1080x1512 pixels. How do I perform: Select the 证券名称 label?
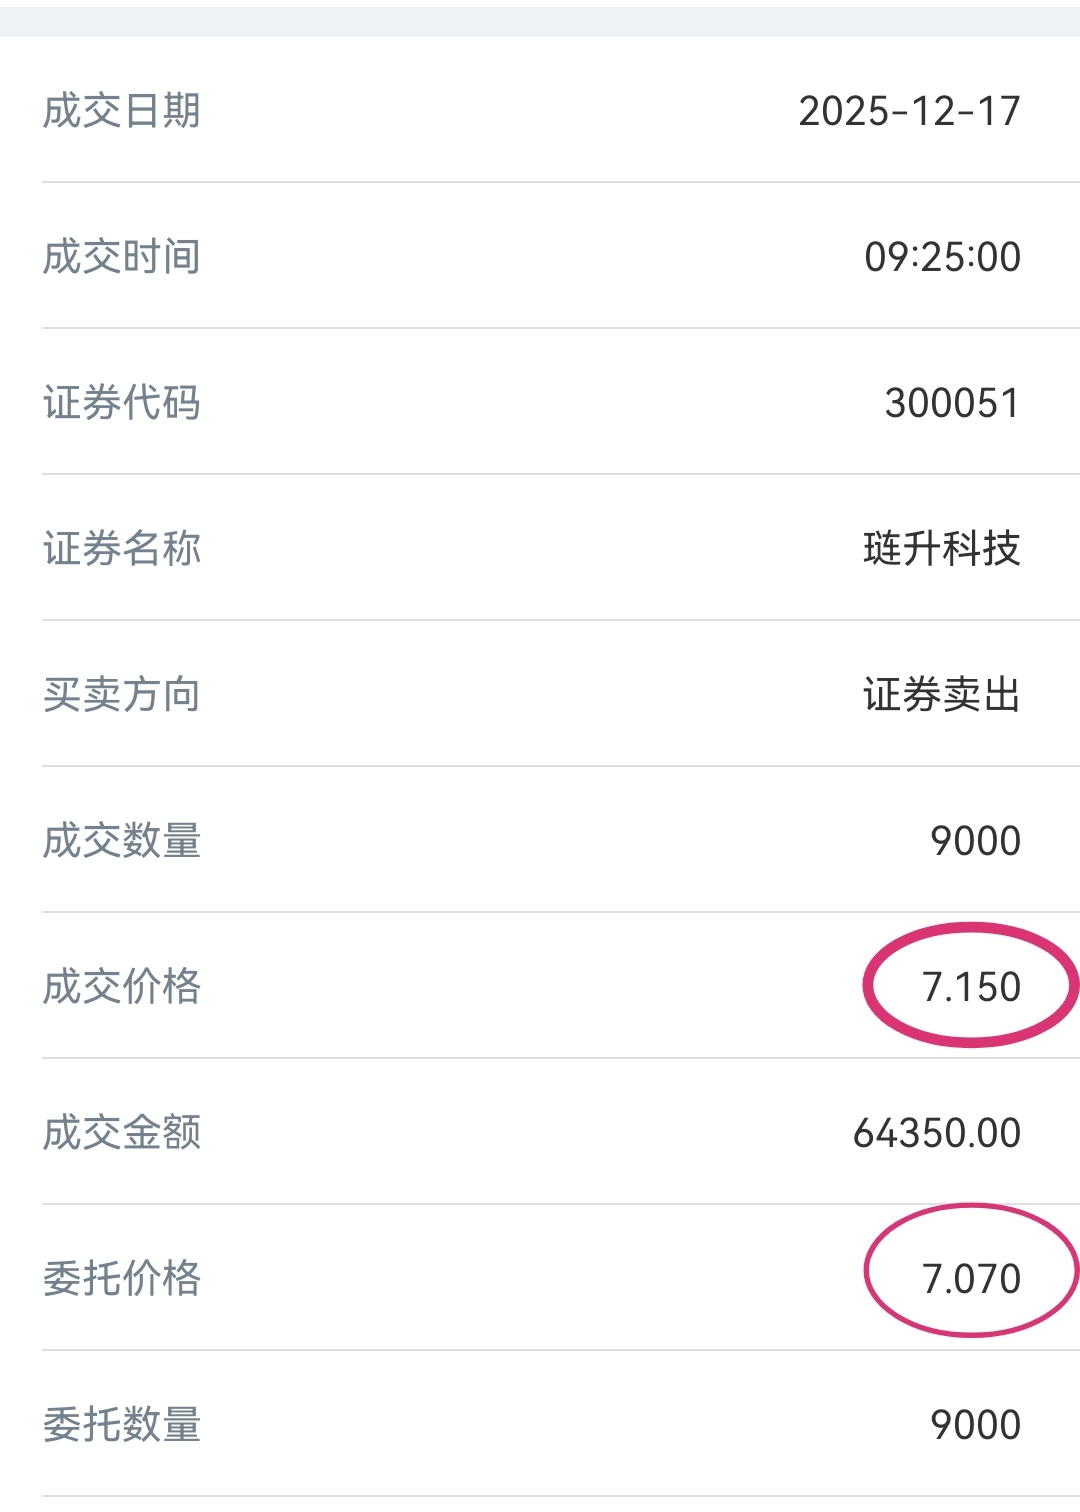click(x=121, y=549)
